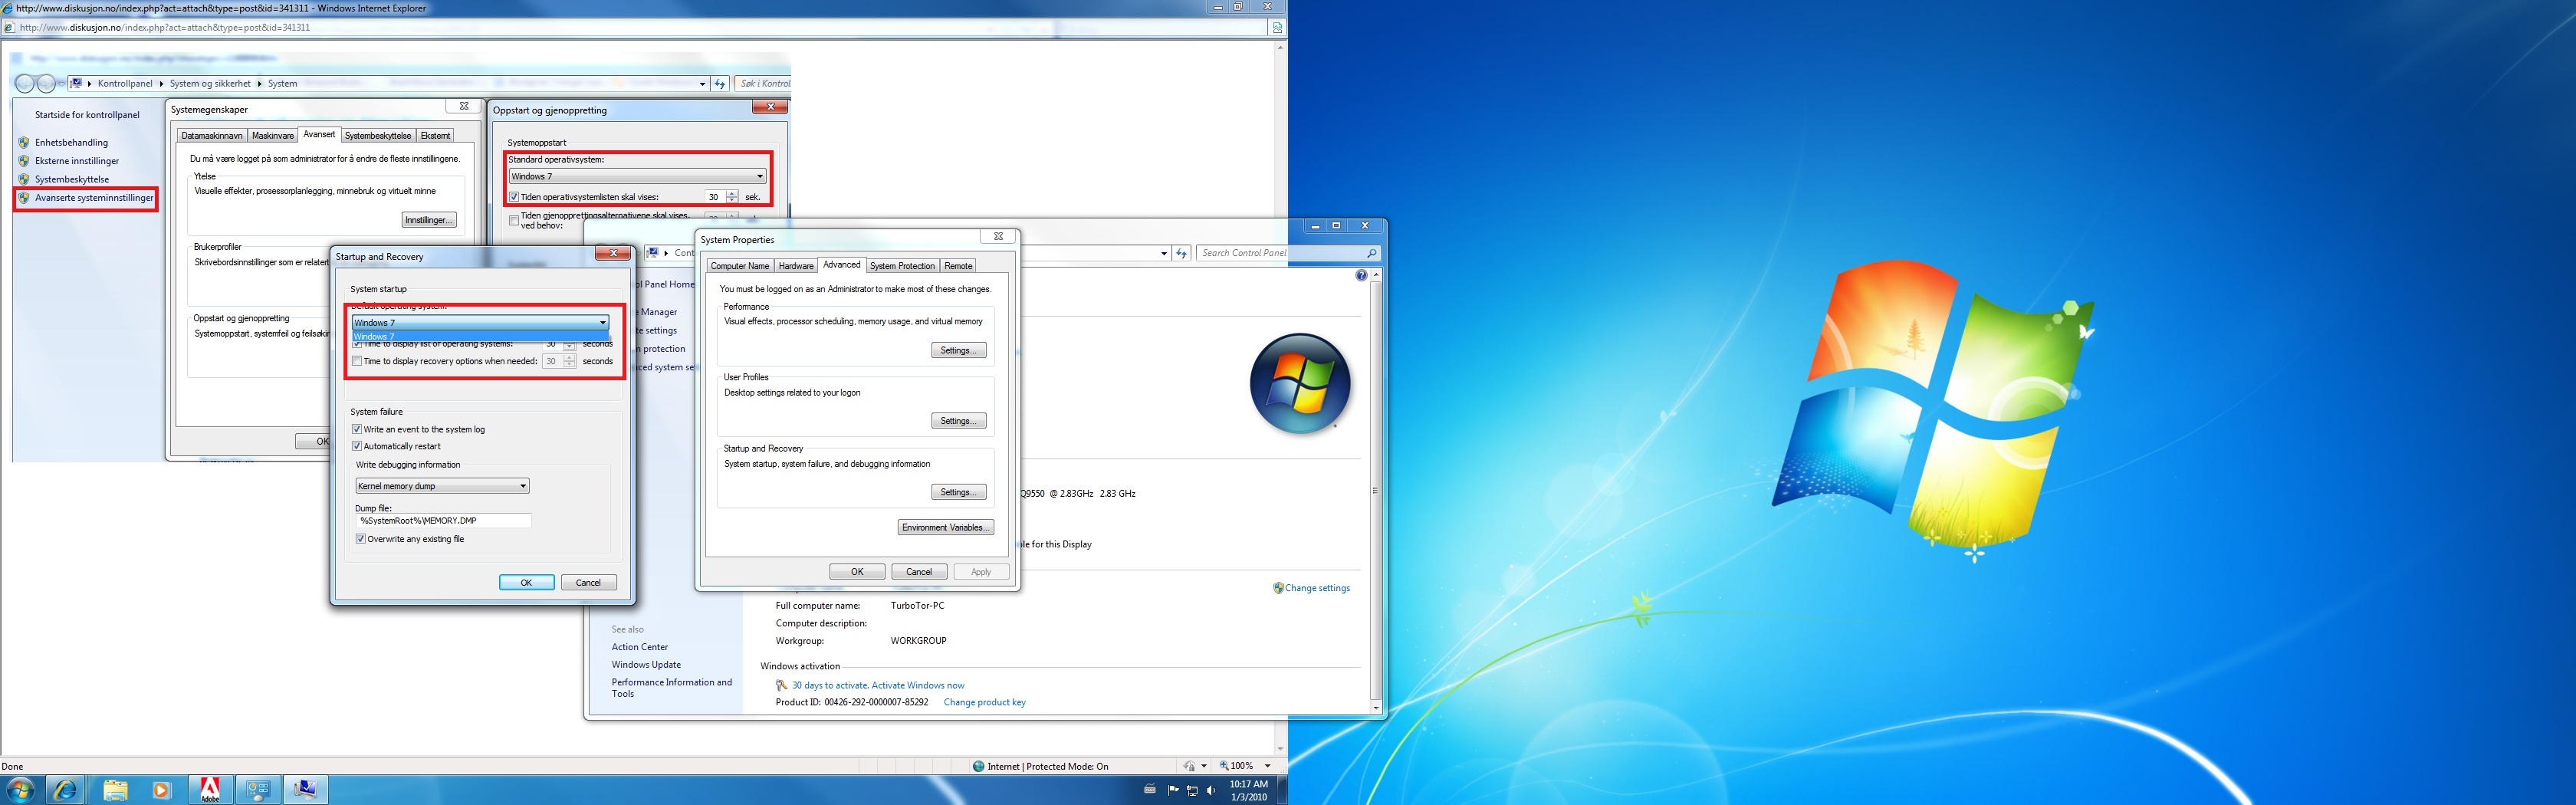
Task: Open Standard operativsystem Windows 7 dropdown
Action: click(x=637, y=176)
